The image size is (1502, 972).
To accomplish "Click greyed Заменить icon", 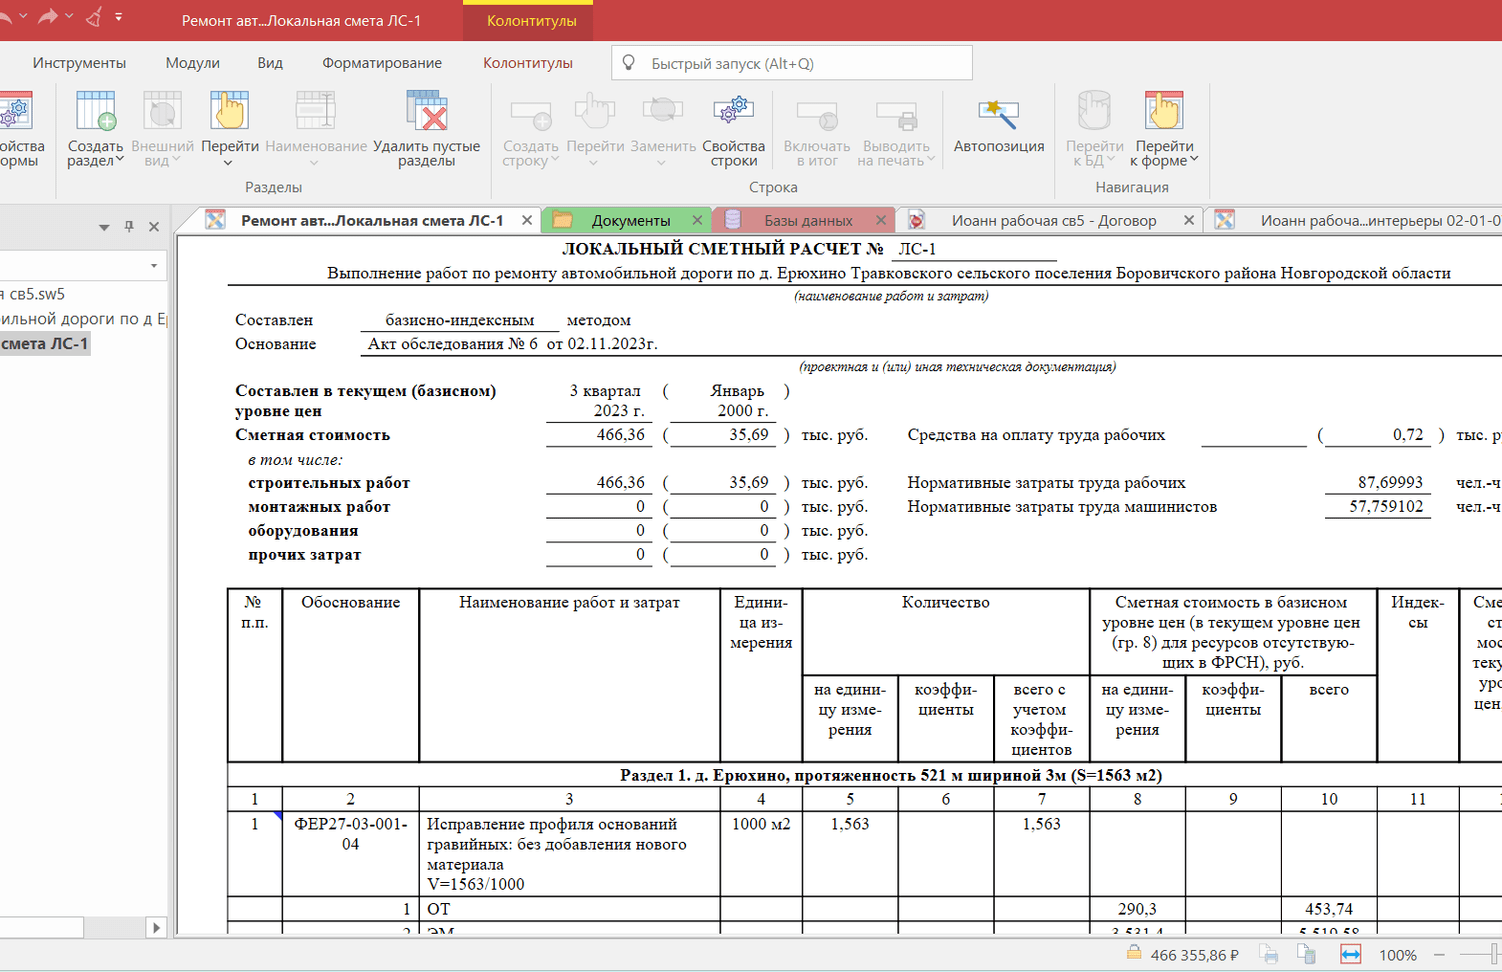I will pos(662,111).
